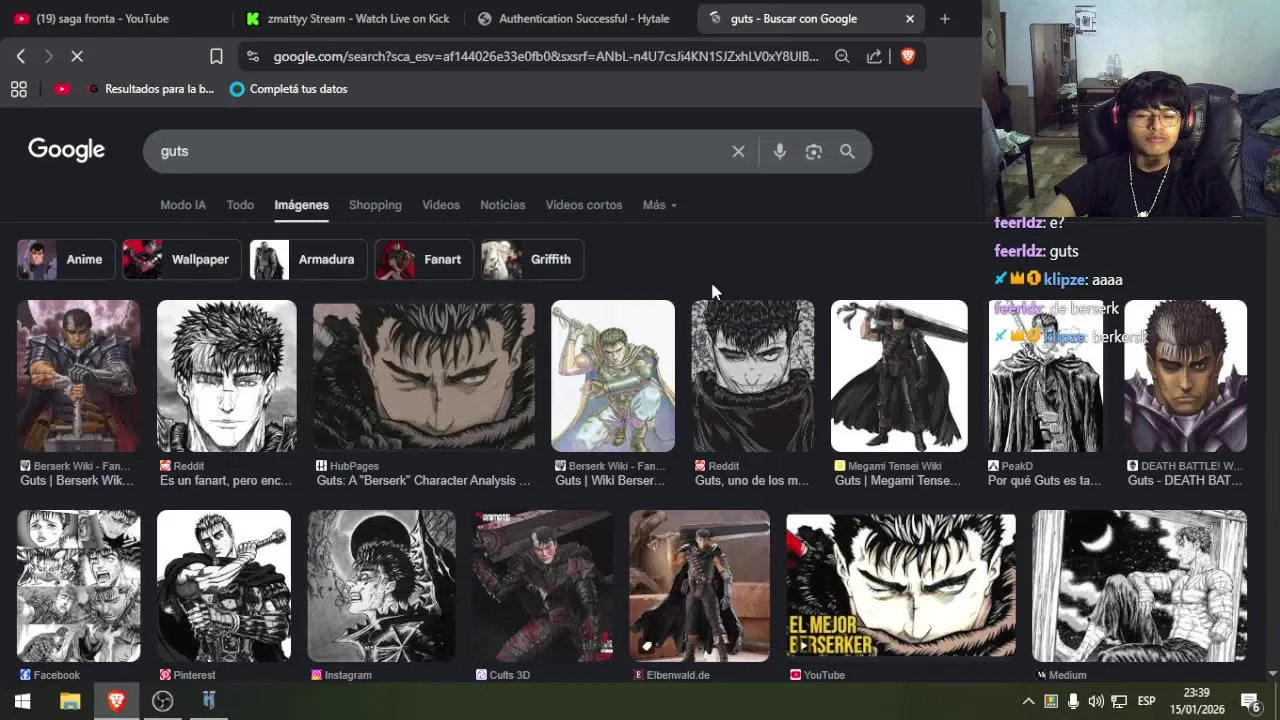1280x720 pixels.
Task: Share this page icon
Action: coord(874,57)
